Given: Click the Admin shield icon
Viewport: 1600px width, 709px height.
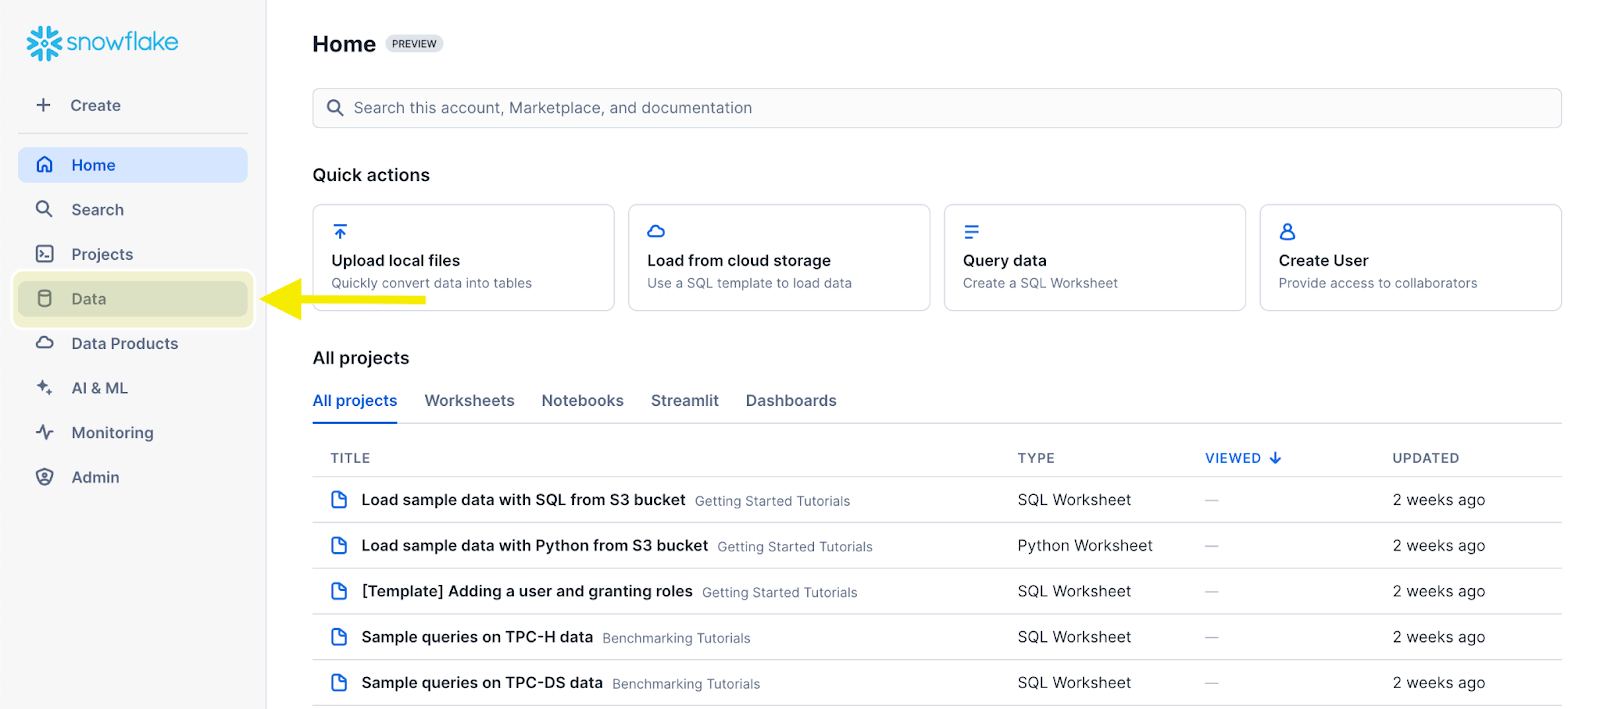Looking at the screenshot, I should click(x=45, y=477).
